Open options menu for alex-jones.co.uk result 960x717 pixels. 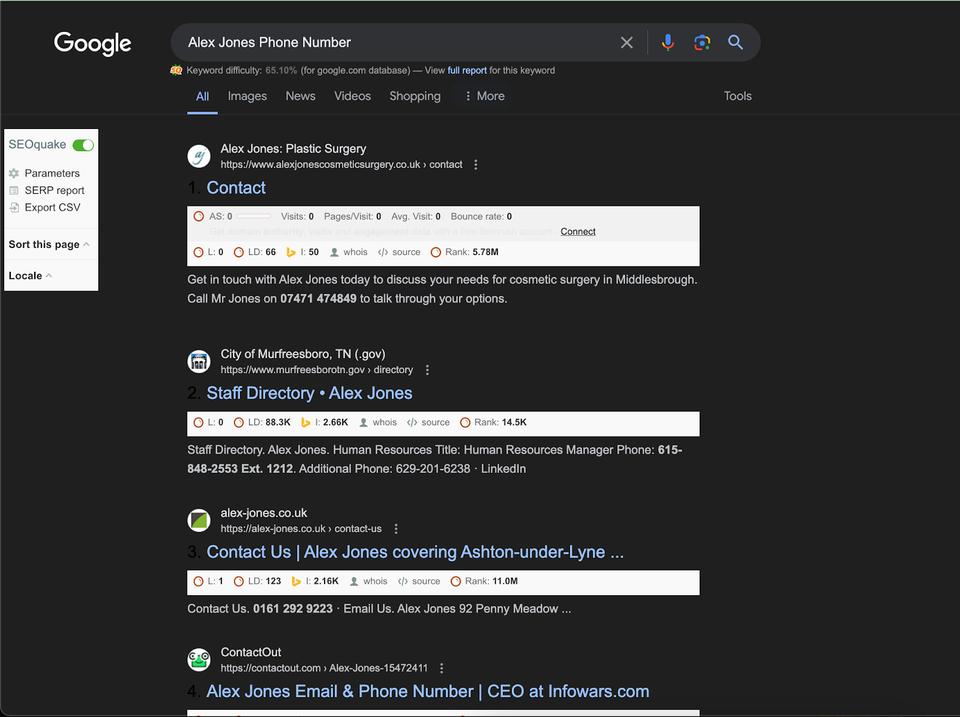point(396,528)
